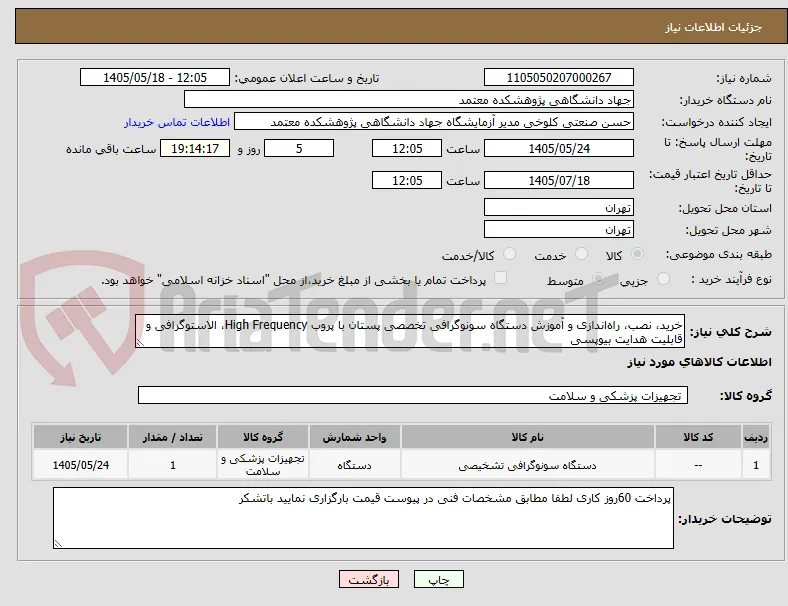Click the چاپ print button
The height and width of the screenshot is (606, 788).
pos(439,579)
